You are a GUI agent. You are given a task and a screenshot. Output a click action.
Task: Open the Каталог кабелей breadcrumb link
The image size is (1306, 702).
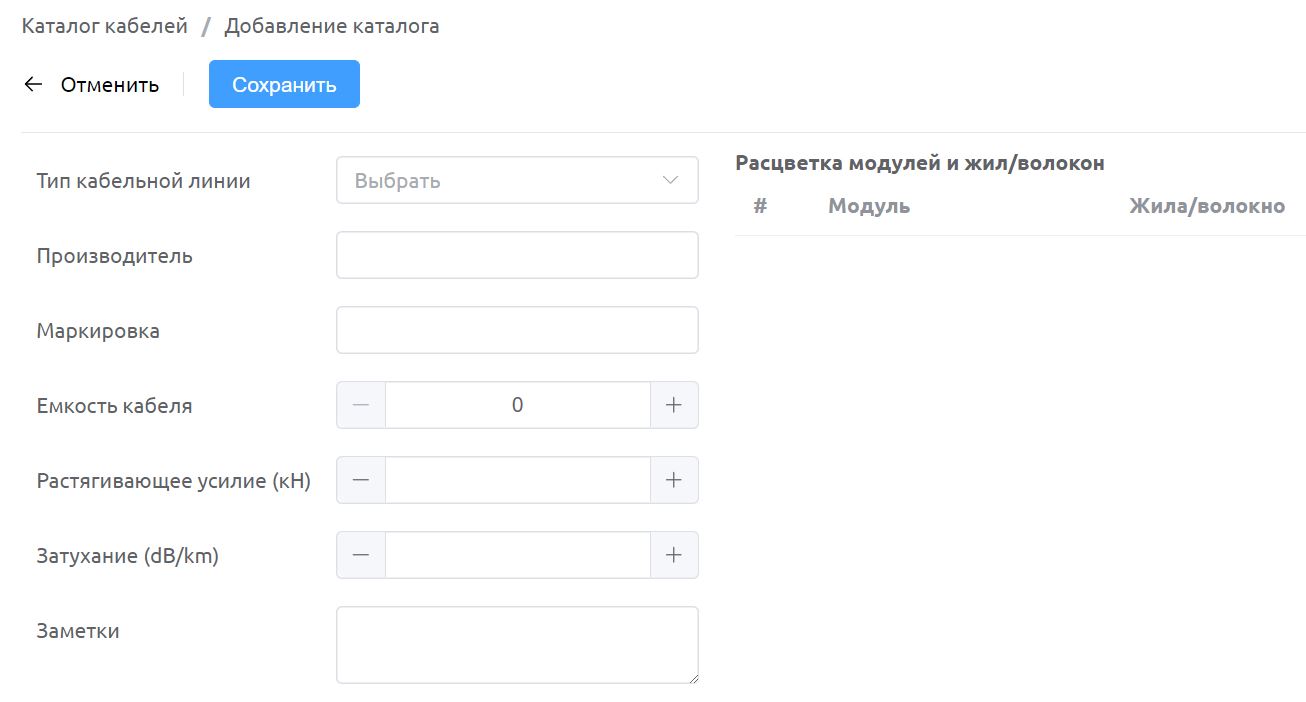(x=105, y=26)
